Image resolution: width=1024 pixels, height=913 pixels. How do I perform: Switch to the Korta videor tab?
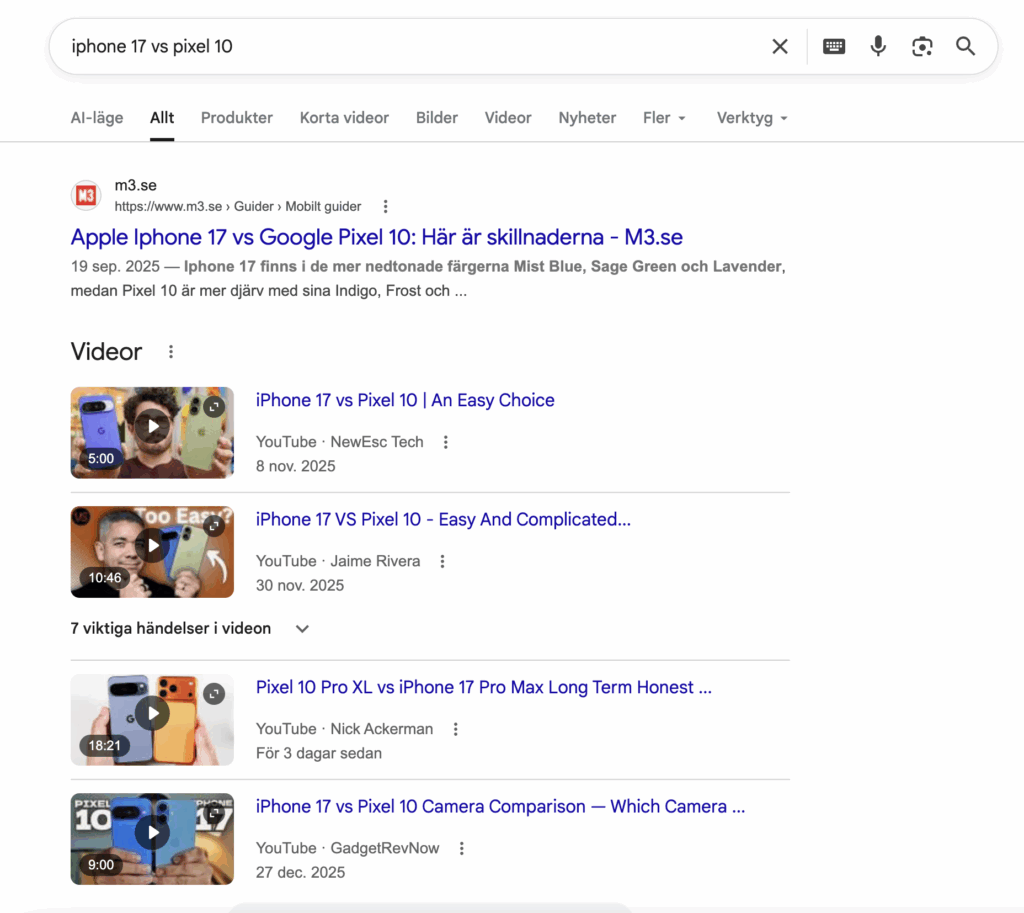point(344,118)
